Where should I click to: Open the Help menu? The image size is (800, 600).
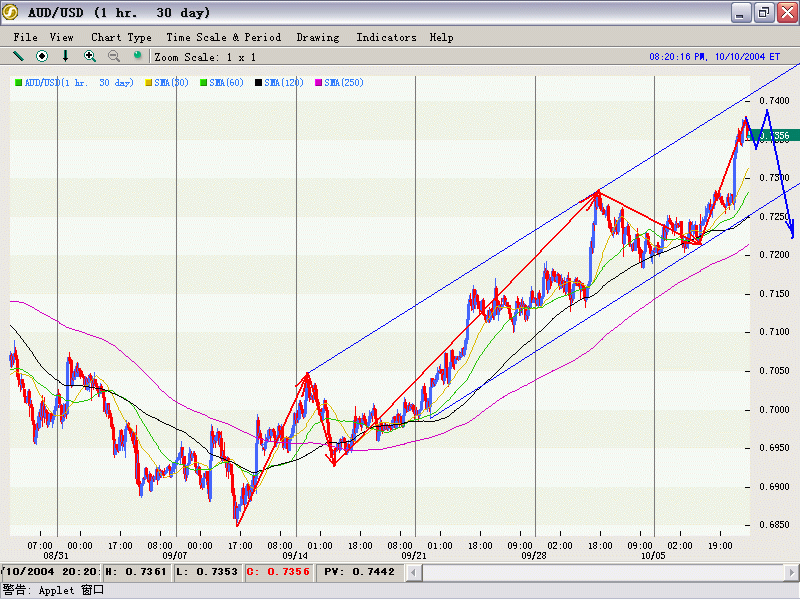point(441,38)
